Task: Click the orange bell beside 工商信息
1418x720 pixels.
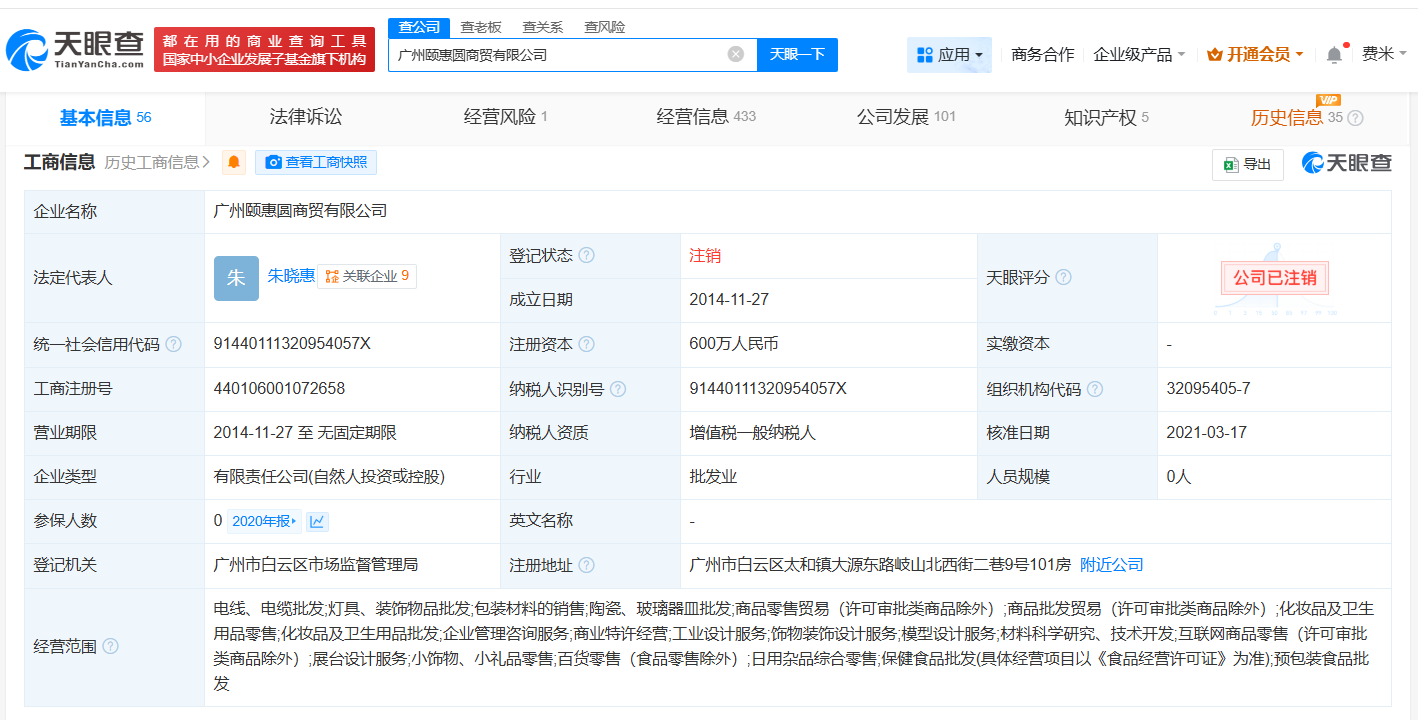Action: (x=233, y=161)
